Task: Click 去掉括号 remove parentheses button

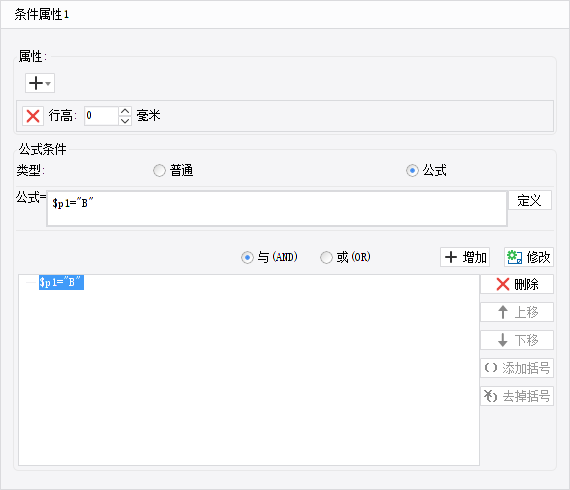Action: click(517, 396)
